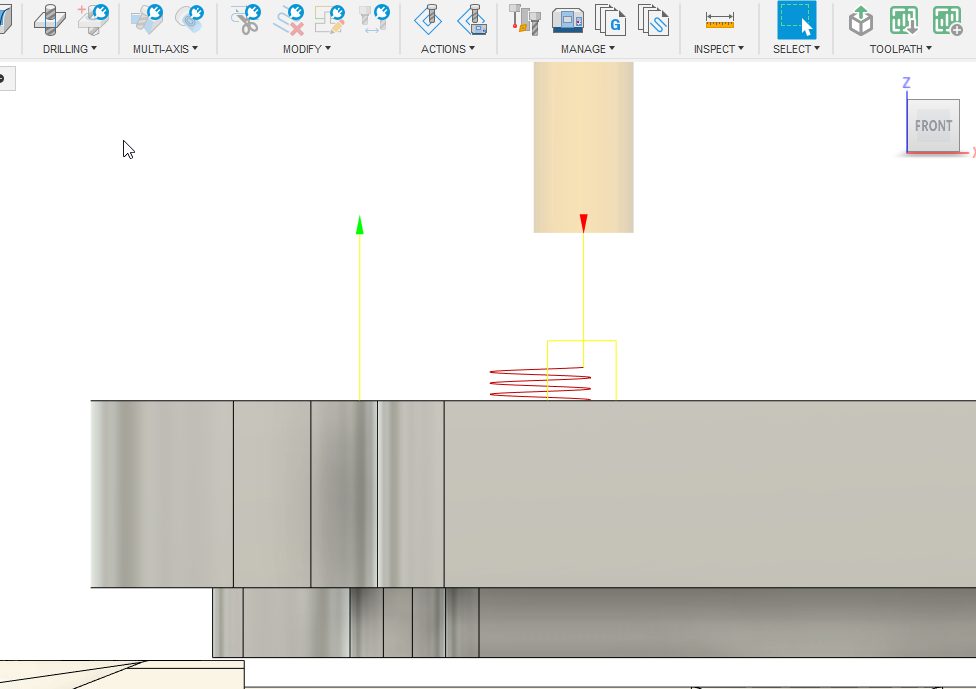Image resolution: width=976 pixels, height=689 pixels.
Task: Click the Window Selection icon
Action: pos(797,22)
